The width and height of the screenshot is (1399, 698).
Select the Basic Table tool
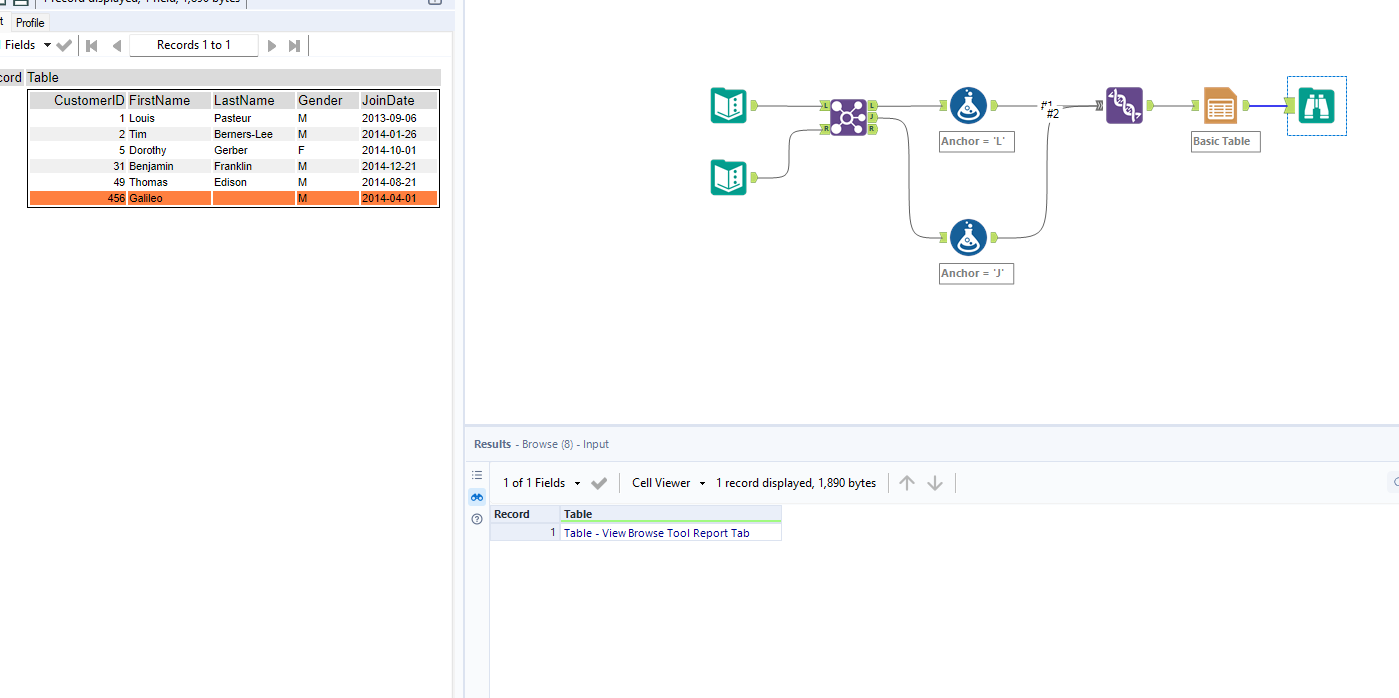coord(1220,104)
